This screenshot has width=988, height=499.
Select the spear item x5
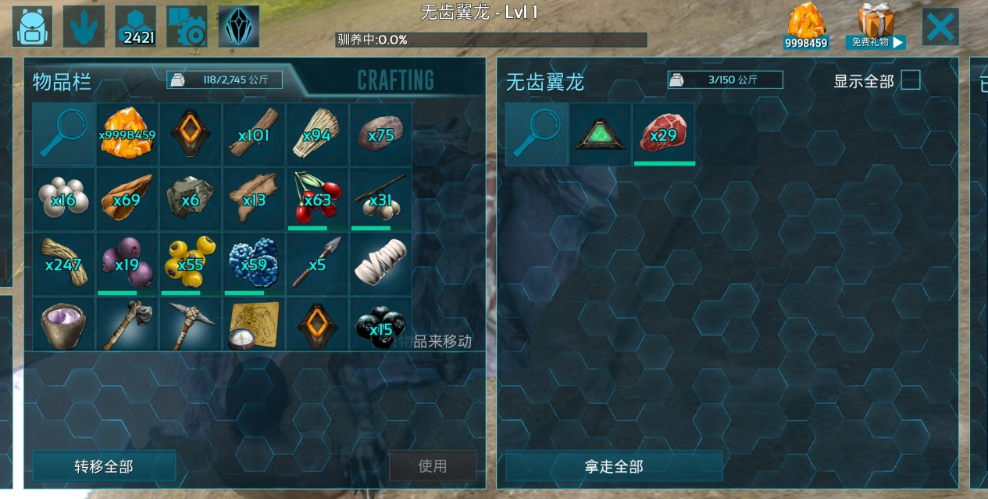317,264
